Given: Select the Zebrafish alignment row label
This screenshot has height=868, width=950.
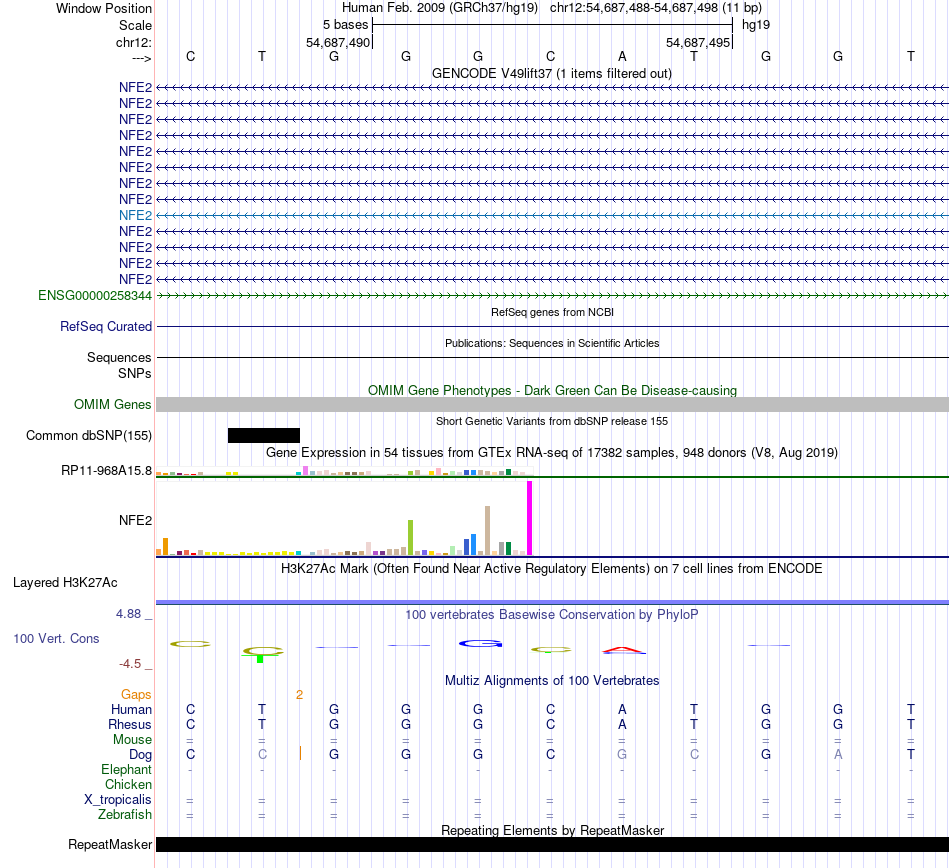Looking at the screenshot, I should tap(125, 814).
